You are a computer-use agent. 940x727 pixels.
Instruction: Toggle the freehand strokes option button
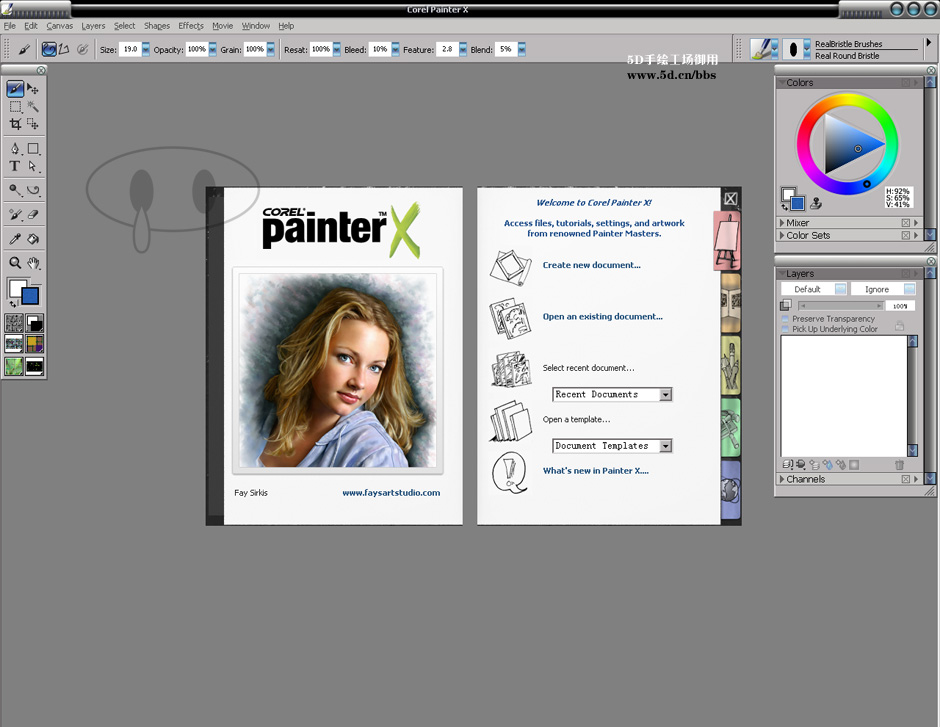49,49
